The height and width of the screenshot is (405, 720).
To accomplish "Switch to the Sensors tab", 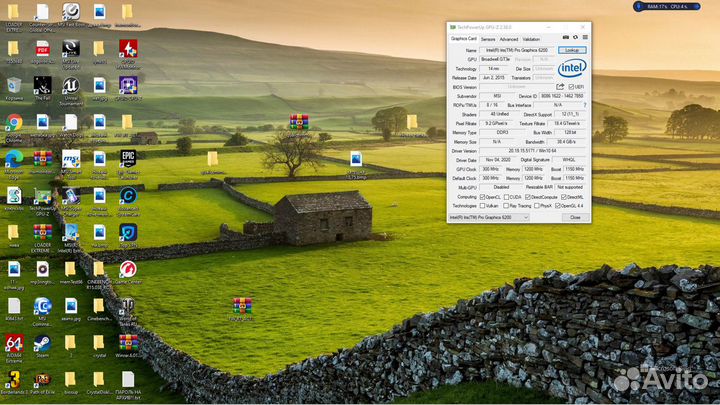I will 488,39.
